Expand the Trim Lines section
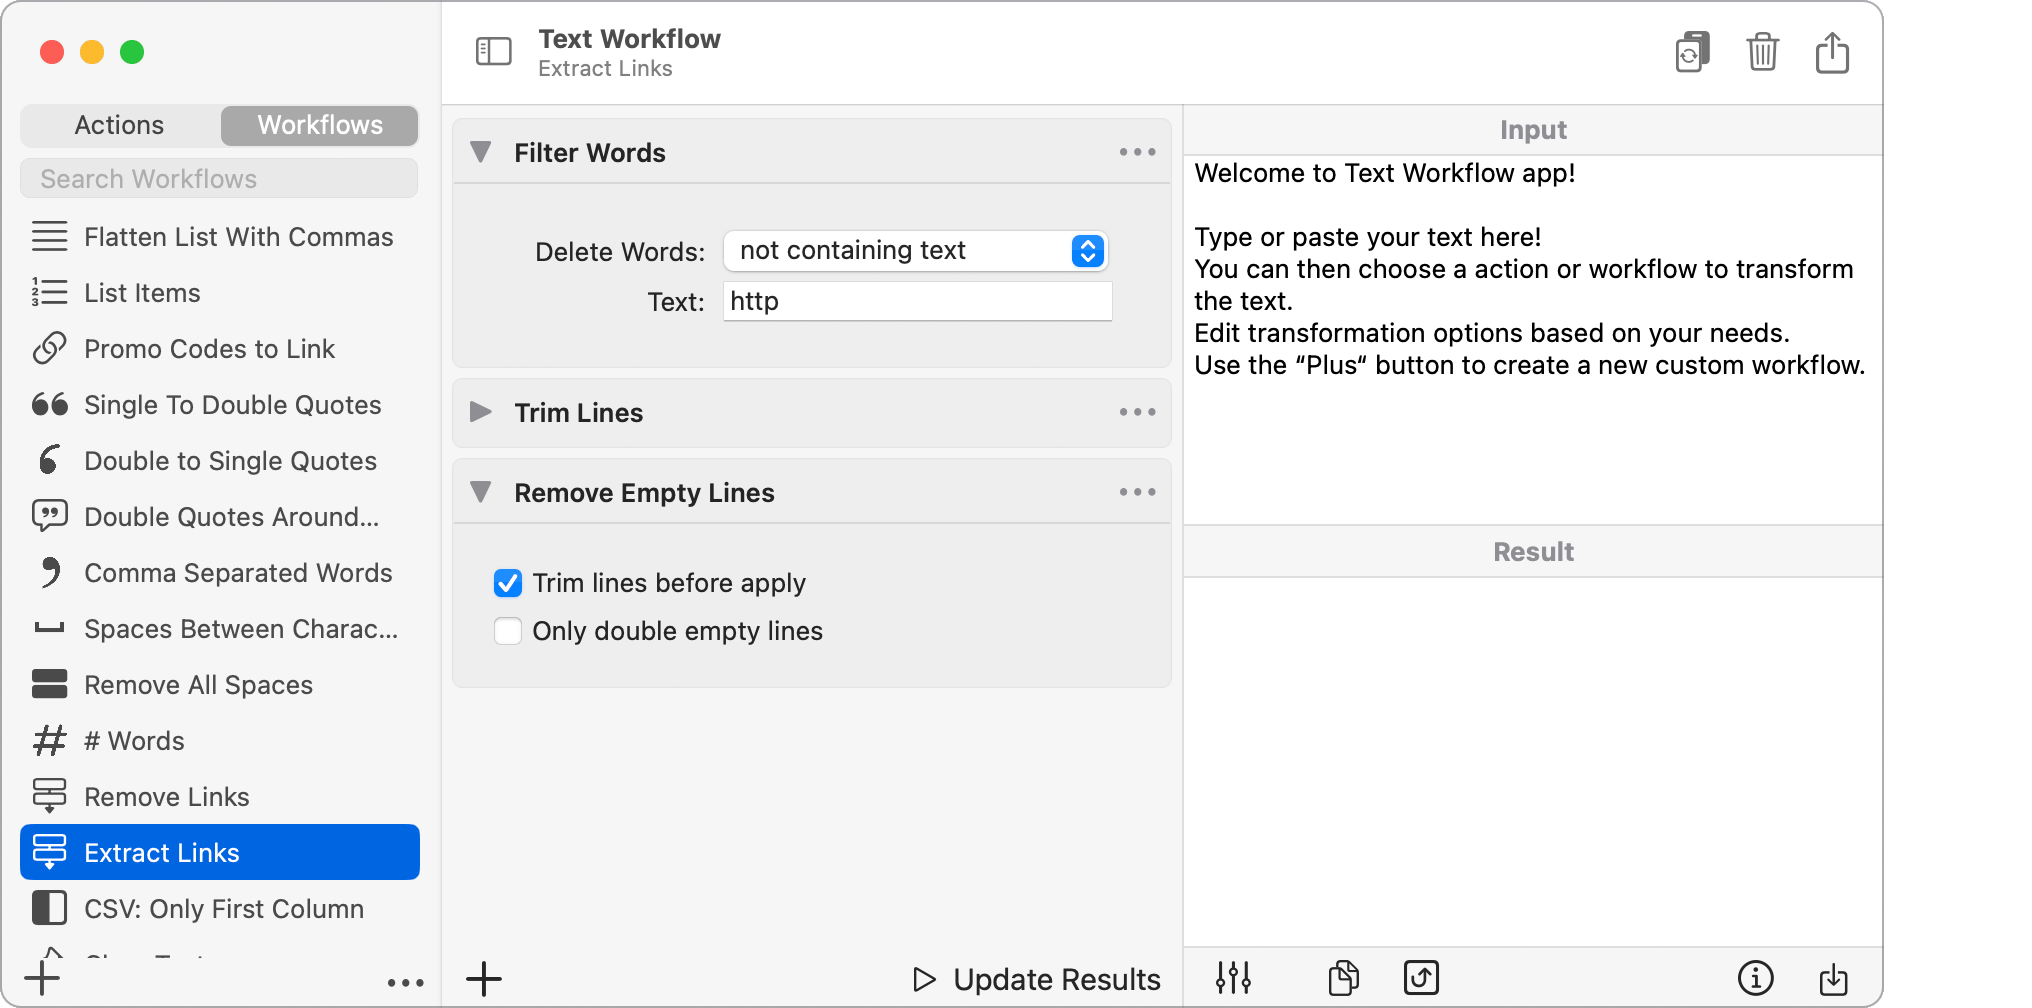2032x1008 pixels. click(481, 412)
